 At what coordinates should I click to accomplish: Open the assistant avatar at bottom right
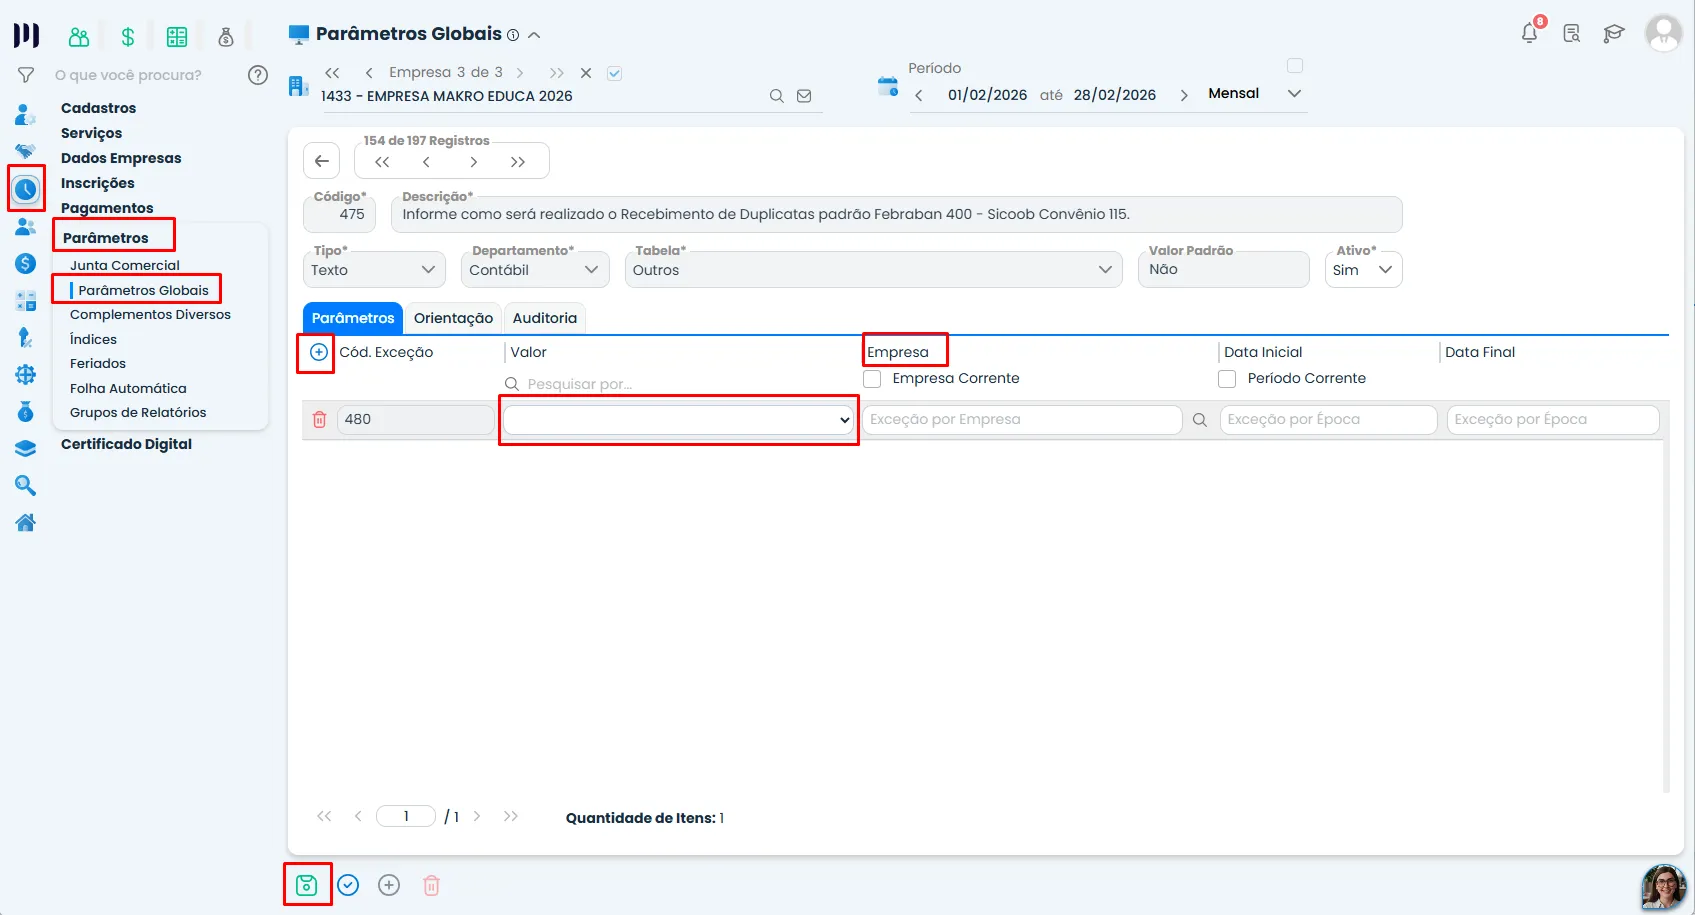click(x=1663, y=887)
